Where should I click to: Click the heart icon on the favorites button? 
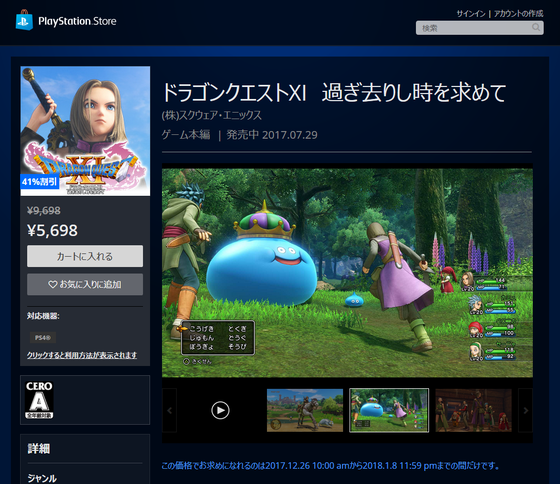[x=52, y=284]
